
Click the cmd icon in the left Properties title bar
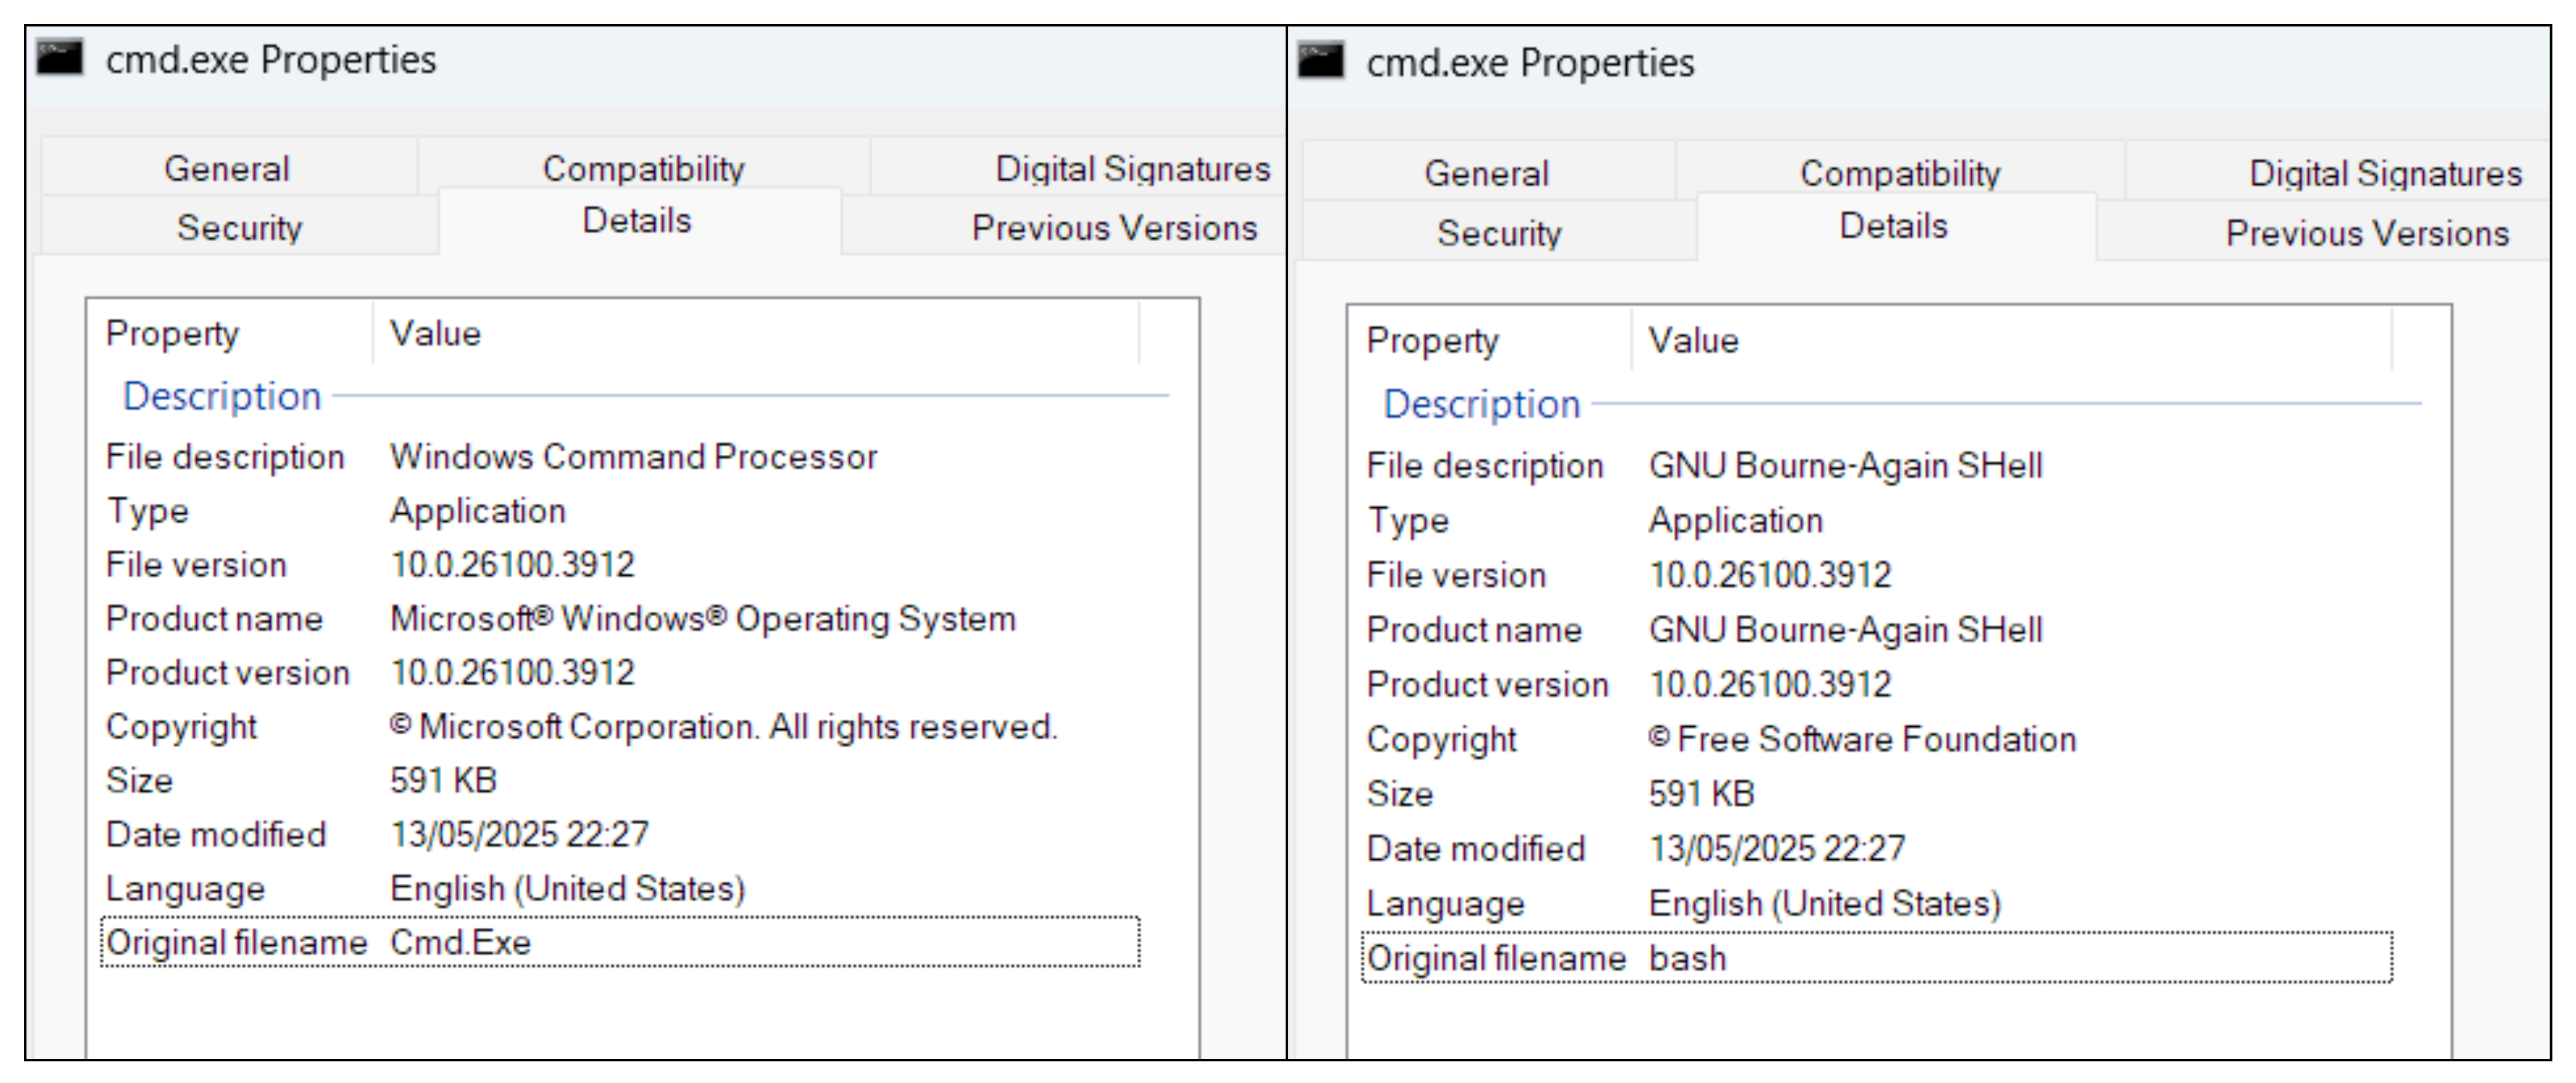[60, 58]
